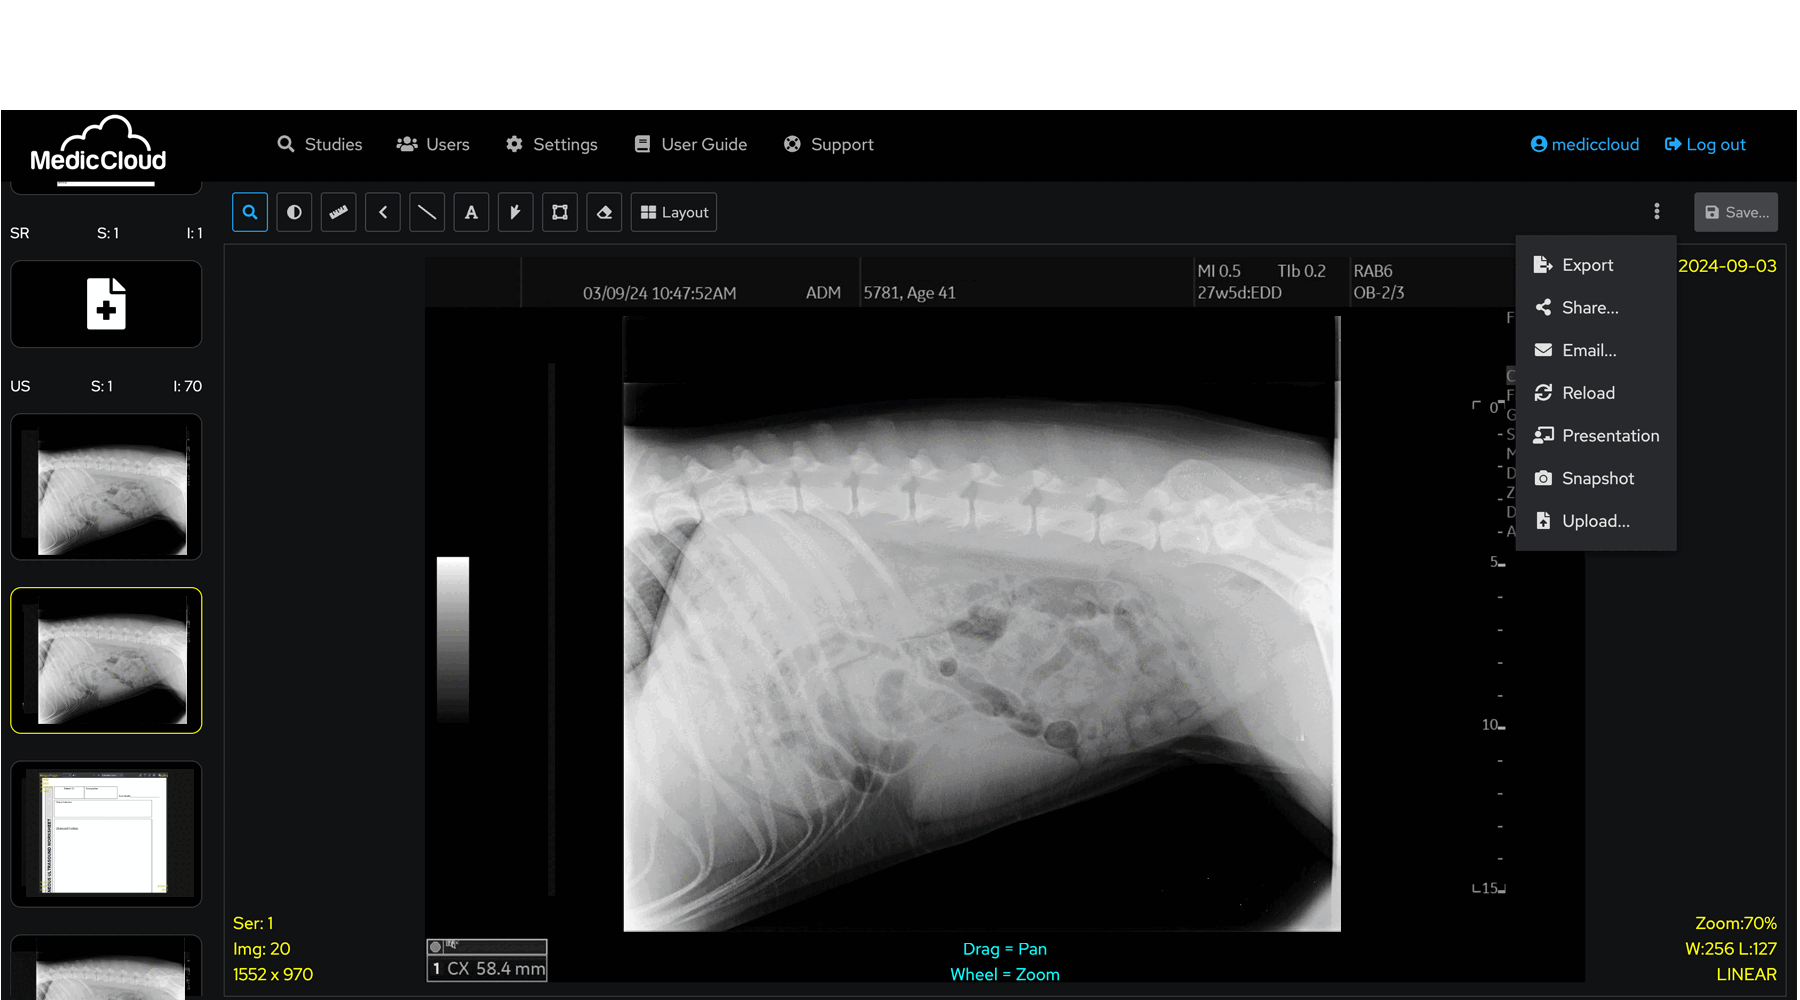Choose Share from the menu
The width and height of the screenshot is (1800, 1000).
(1596, 308)
